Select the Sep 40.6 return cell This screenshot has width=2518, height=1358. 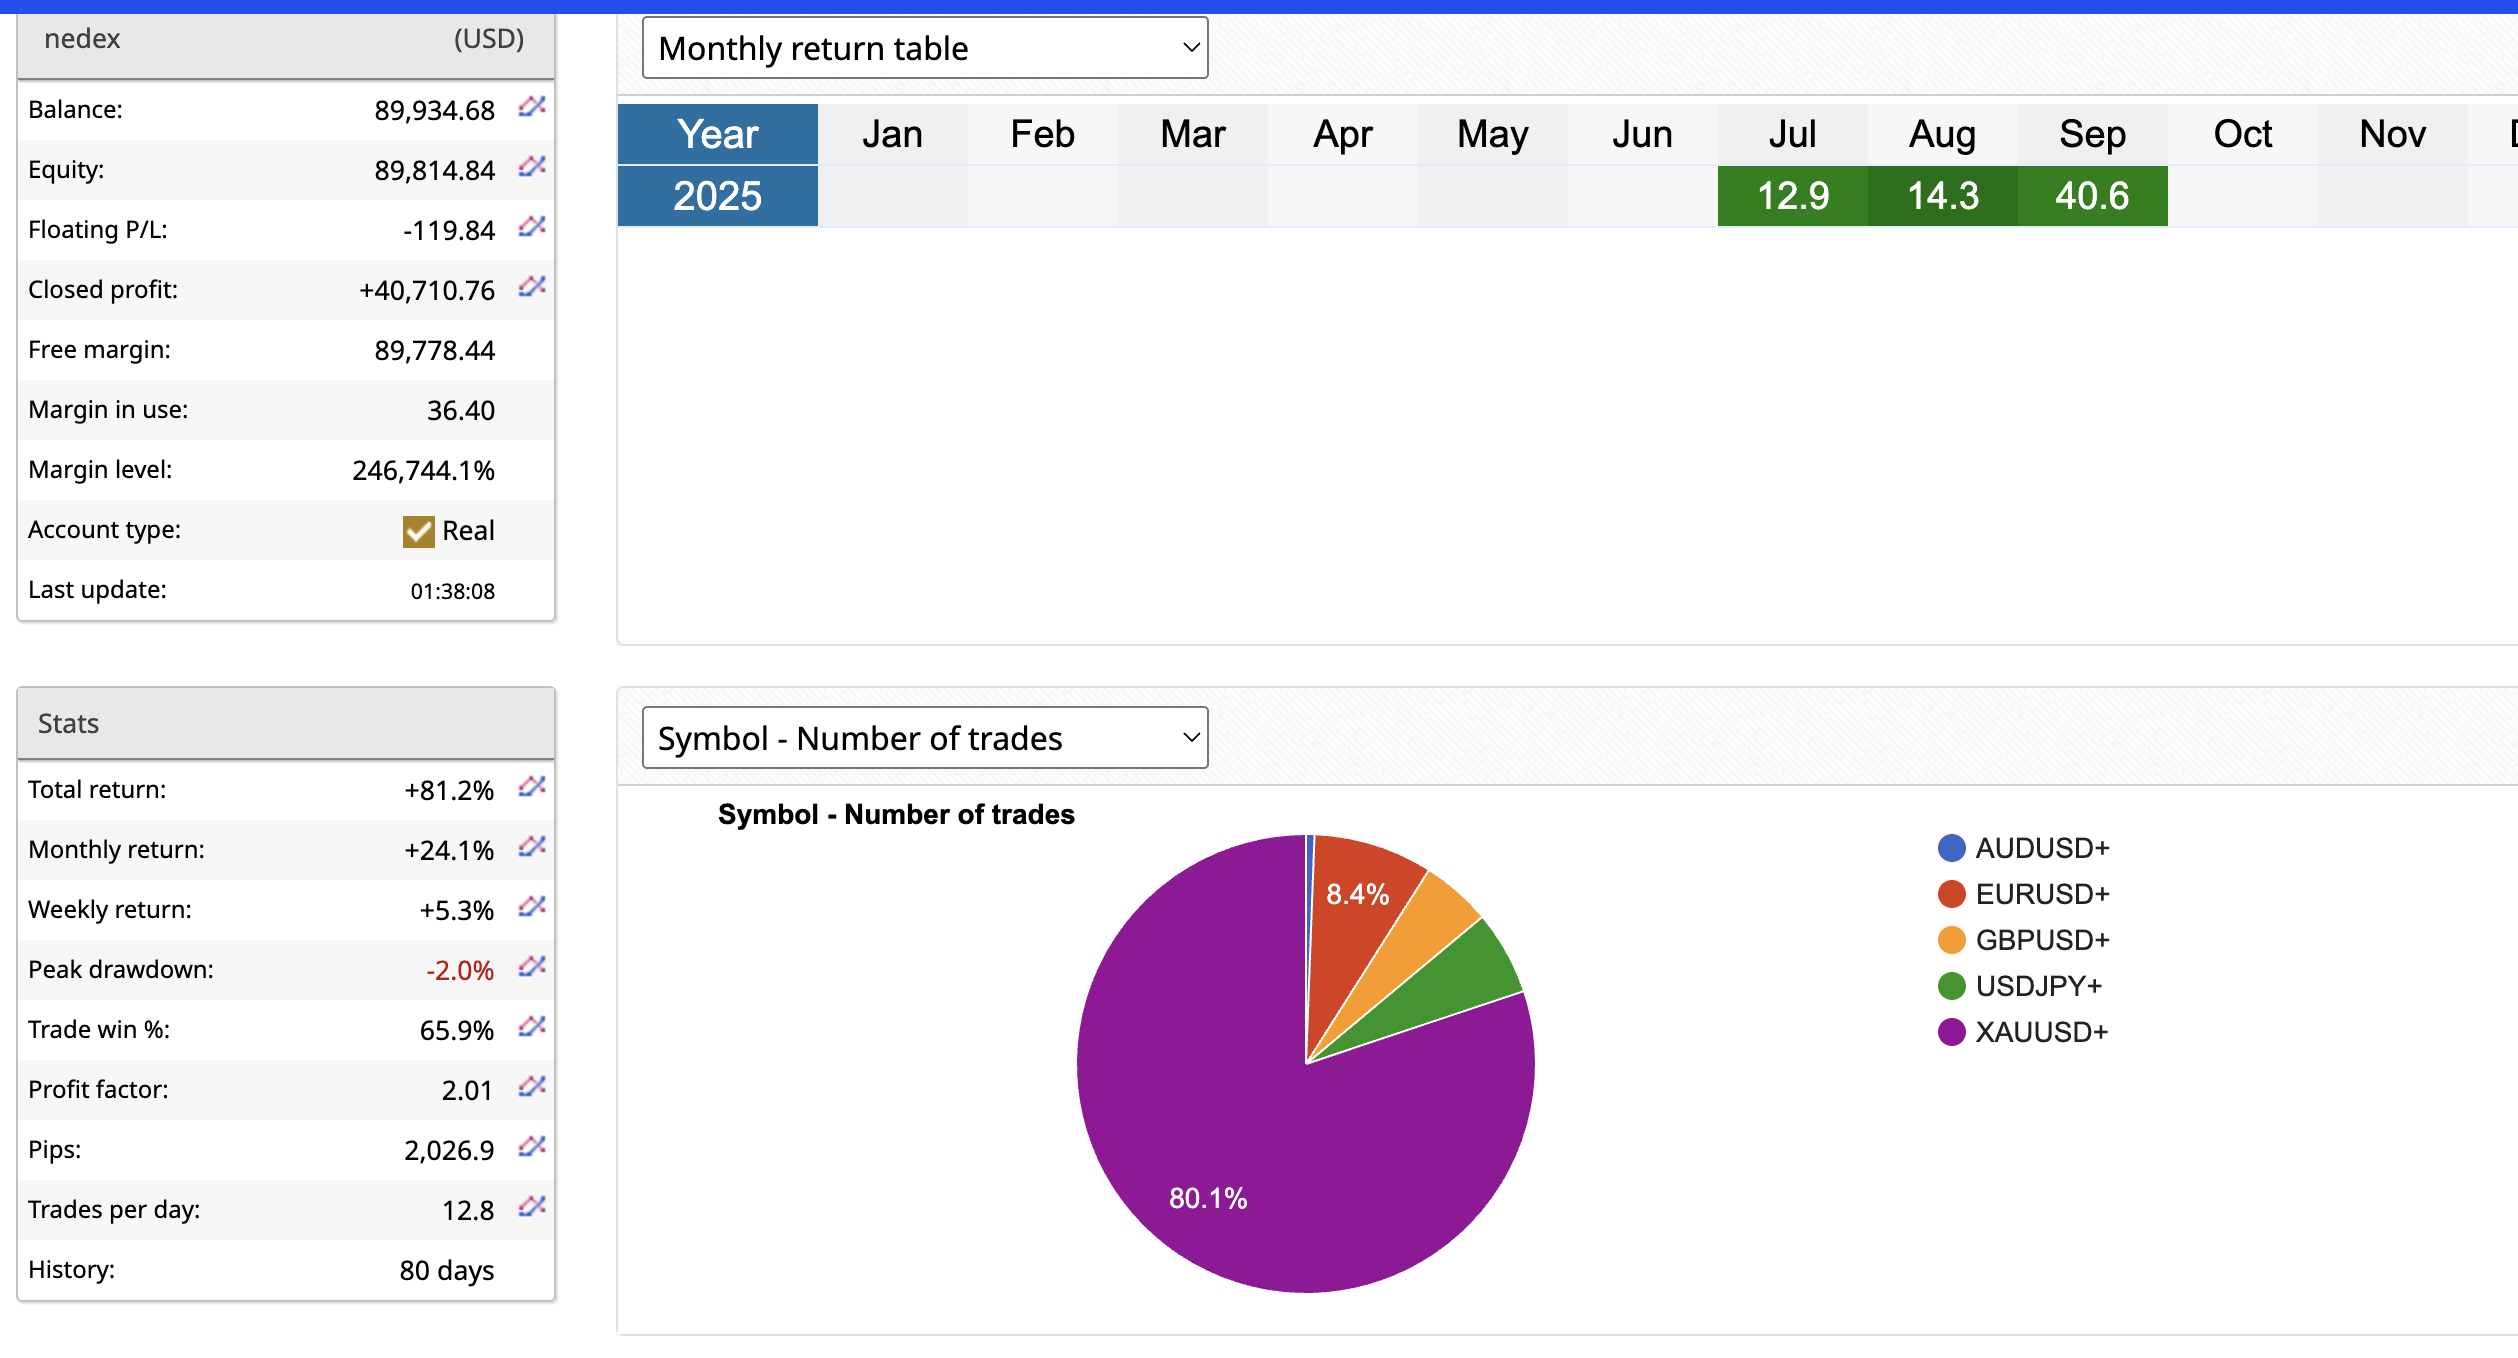[x=2091, y=196]
